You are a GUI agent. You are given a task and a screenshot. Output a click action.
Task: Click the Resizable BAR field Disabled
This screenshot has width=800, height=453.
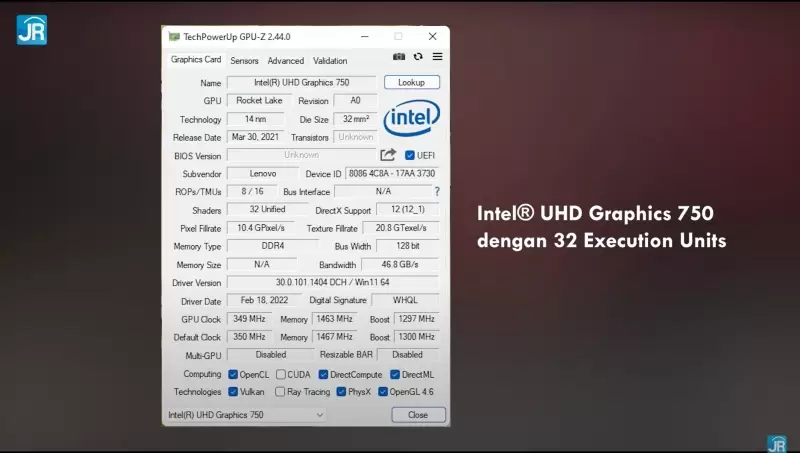(x=407, y=355)
